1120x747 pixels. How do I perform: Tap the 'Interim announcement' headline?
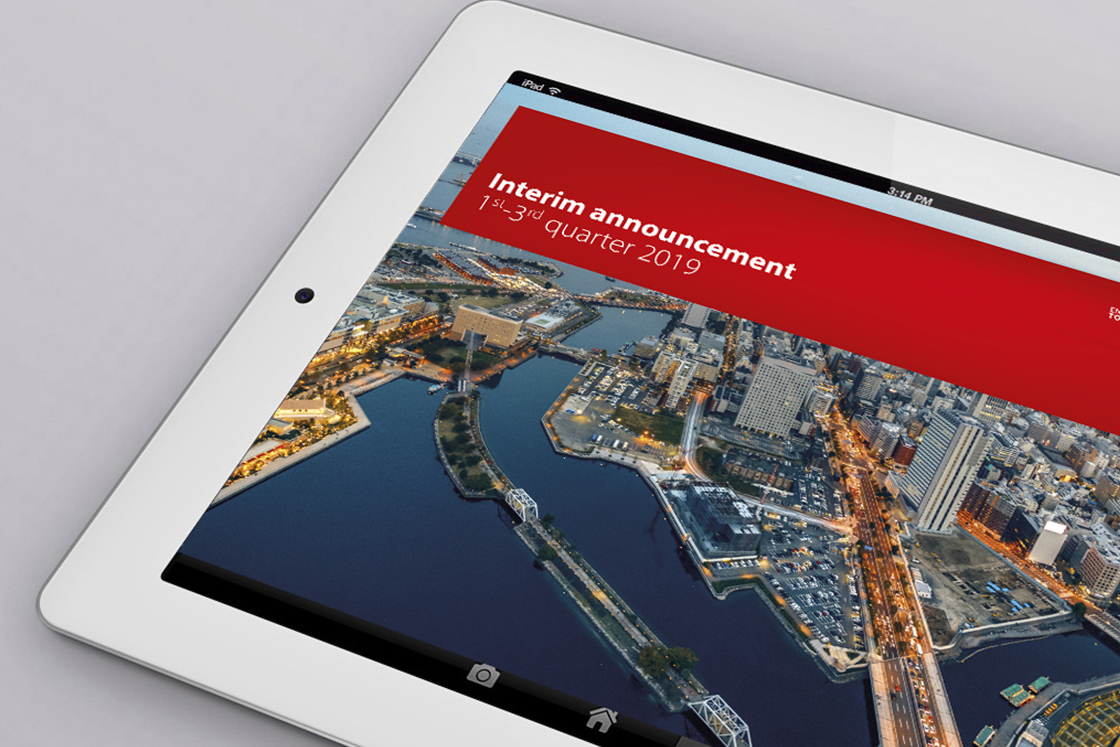click(x=642, y=224)
